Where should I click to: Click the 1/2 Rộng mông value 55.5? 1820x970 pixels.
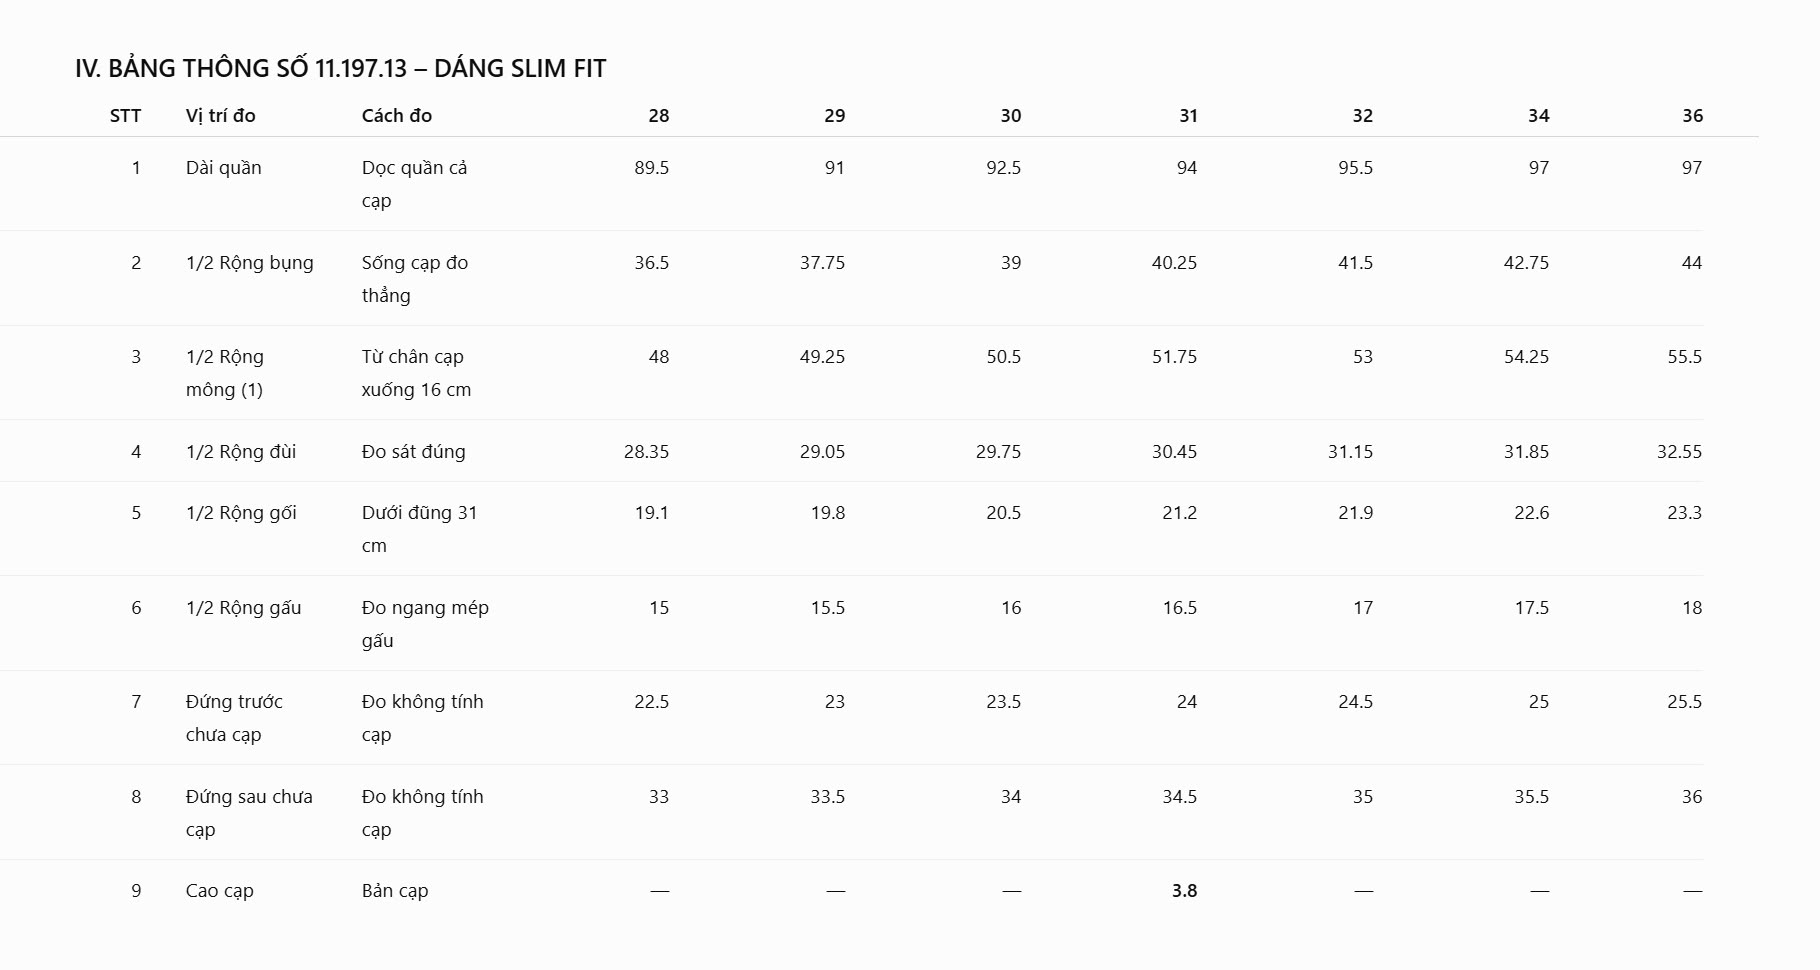pyautogui.click(x=1684, y=357)
